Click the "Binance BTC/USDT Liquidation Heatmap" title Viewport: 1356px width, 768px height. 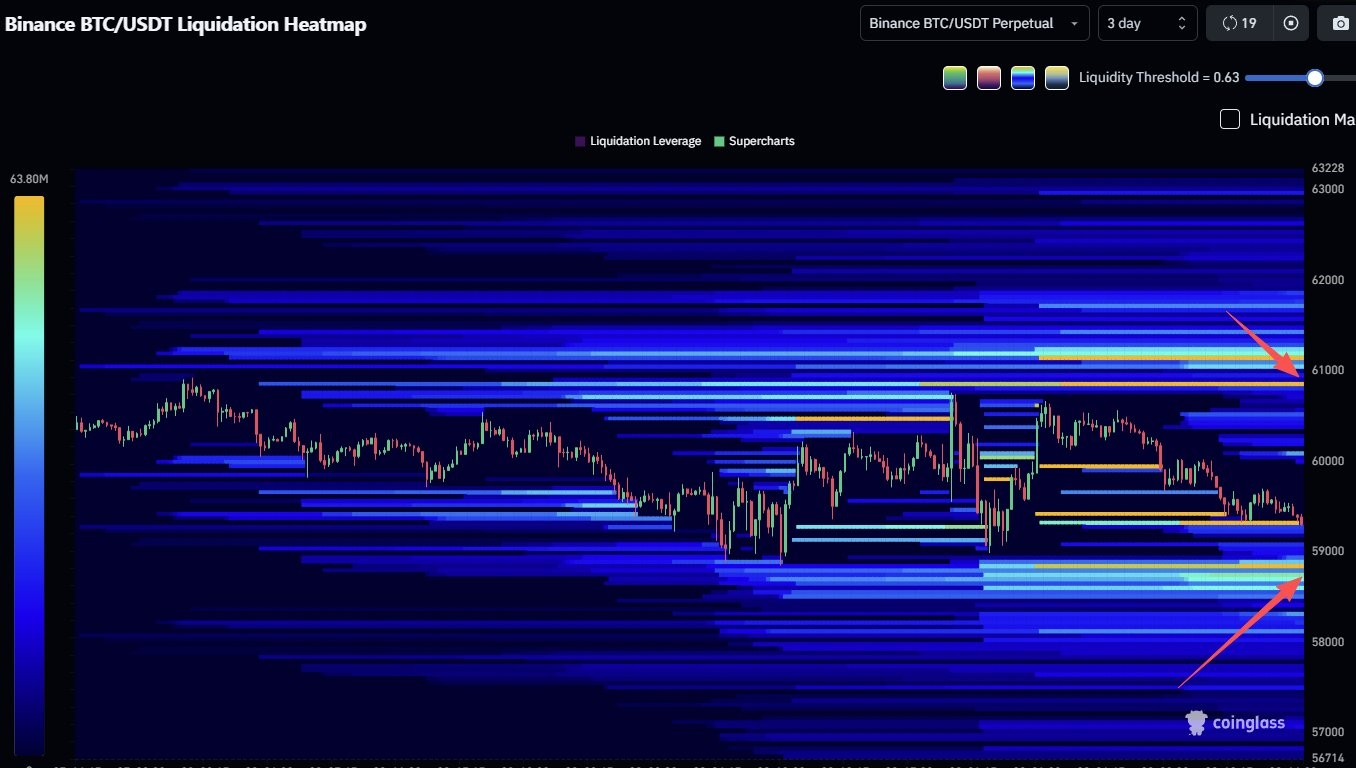coord(186,24)
